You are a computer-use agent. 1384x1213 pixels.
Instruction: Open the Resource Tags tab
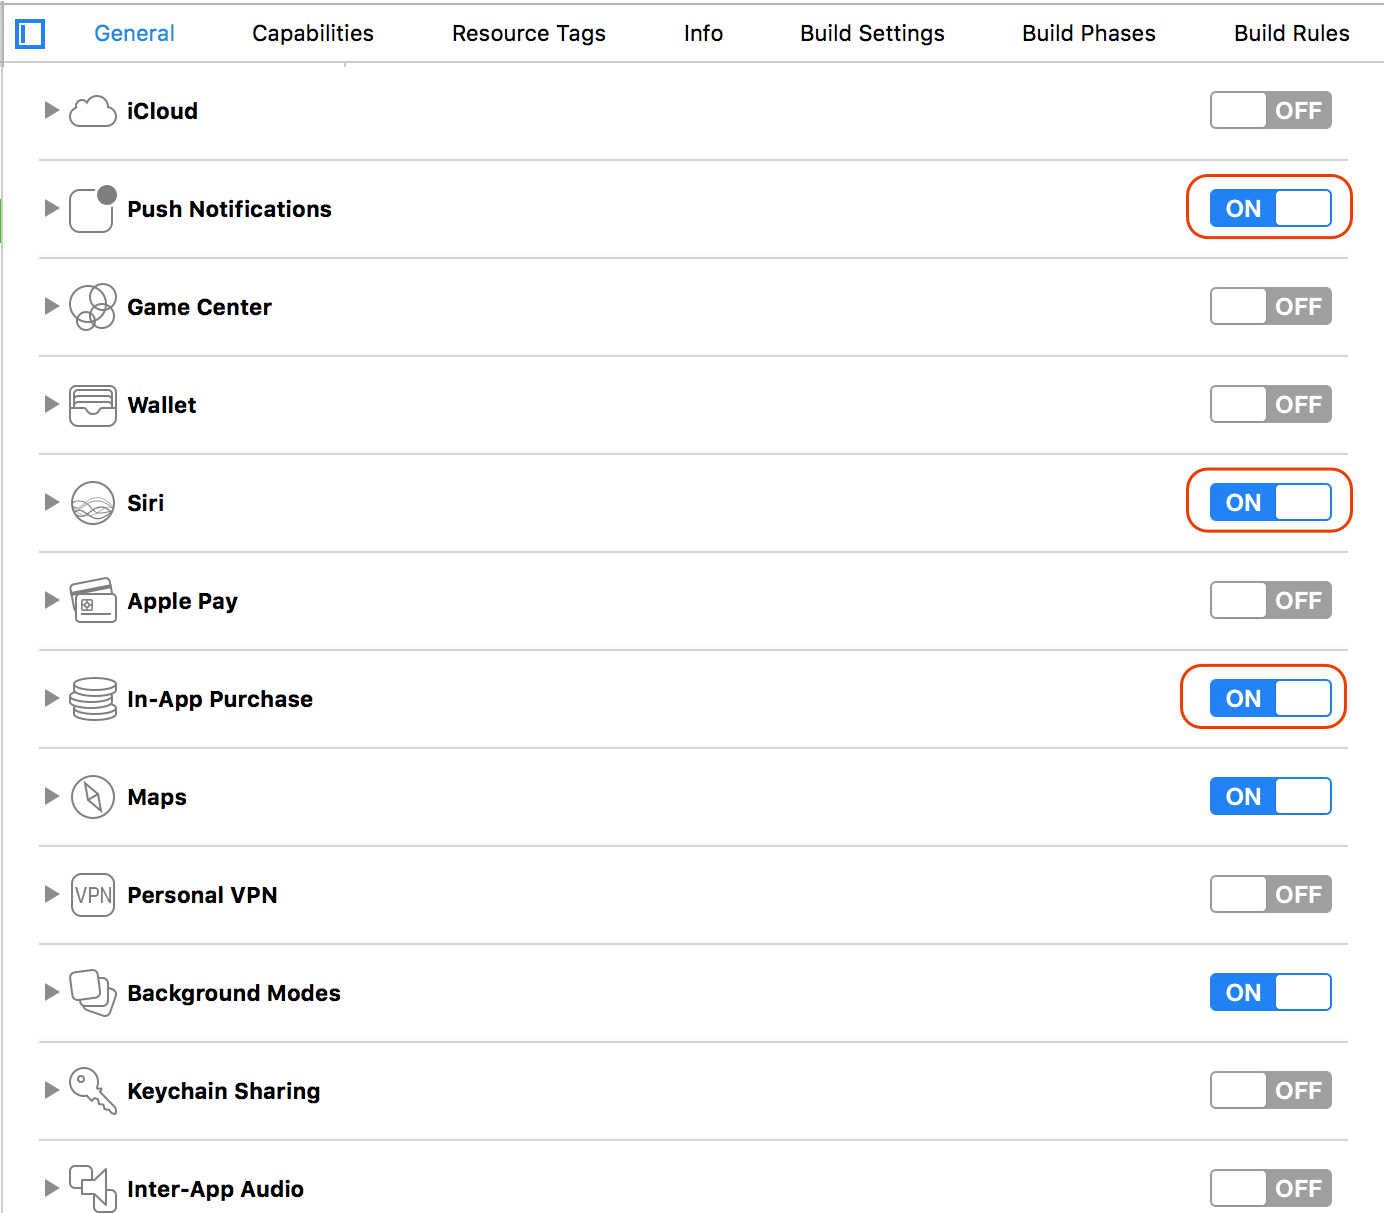tap(529, 34)
